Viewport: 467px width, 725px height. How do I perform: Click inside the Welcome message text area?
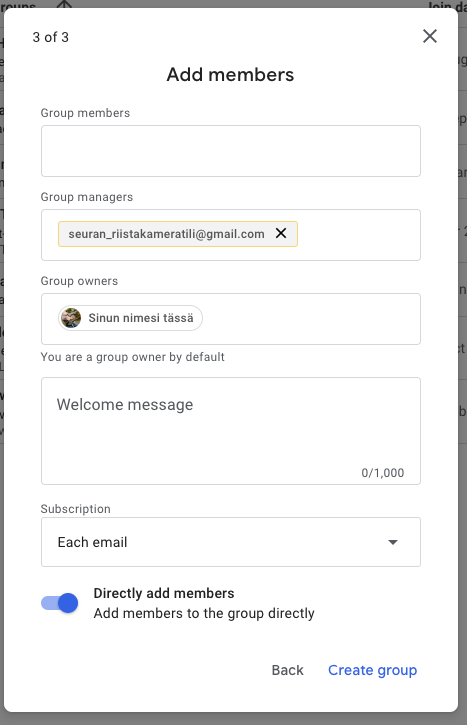pos(231,431)
